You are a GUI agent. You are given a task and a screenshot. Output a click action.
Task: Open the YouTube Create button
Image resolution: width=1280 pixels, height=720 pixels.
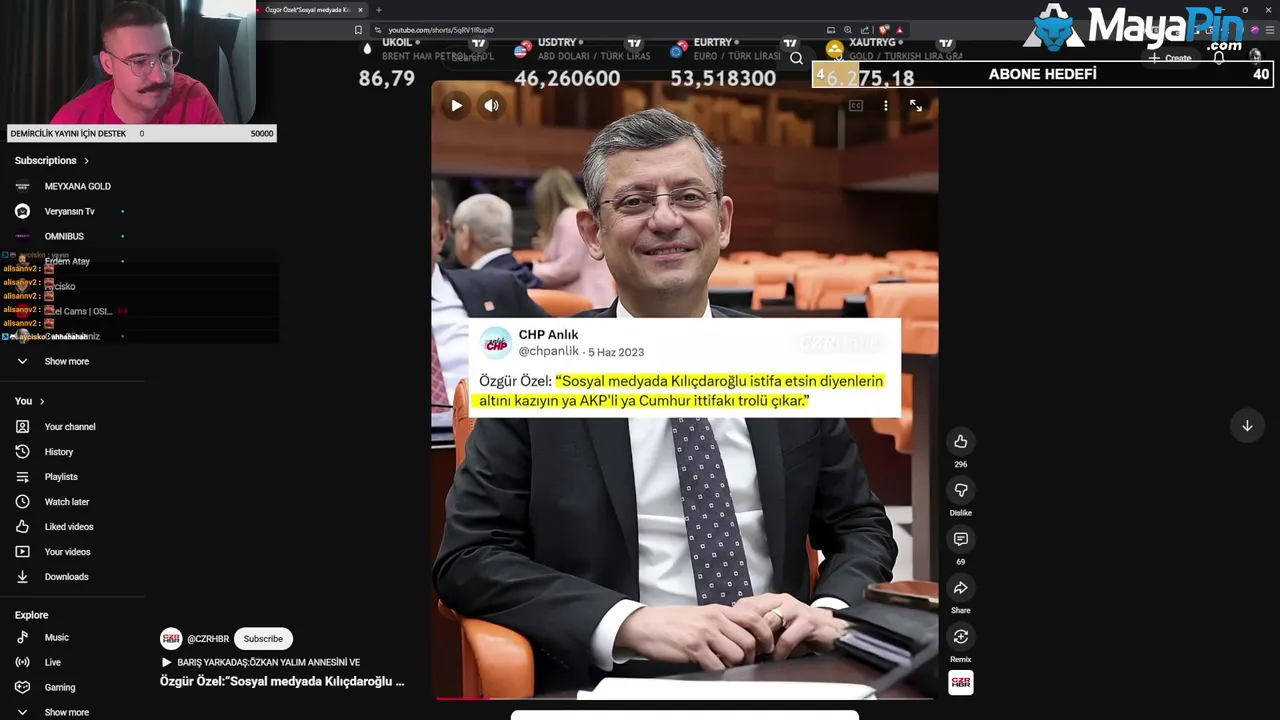[x=1170, y=58]
